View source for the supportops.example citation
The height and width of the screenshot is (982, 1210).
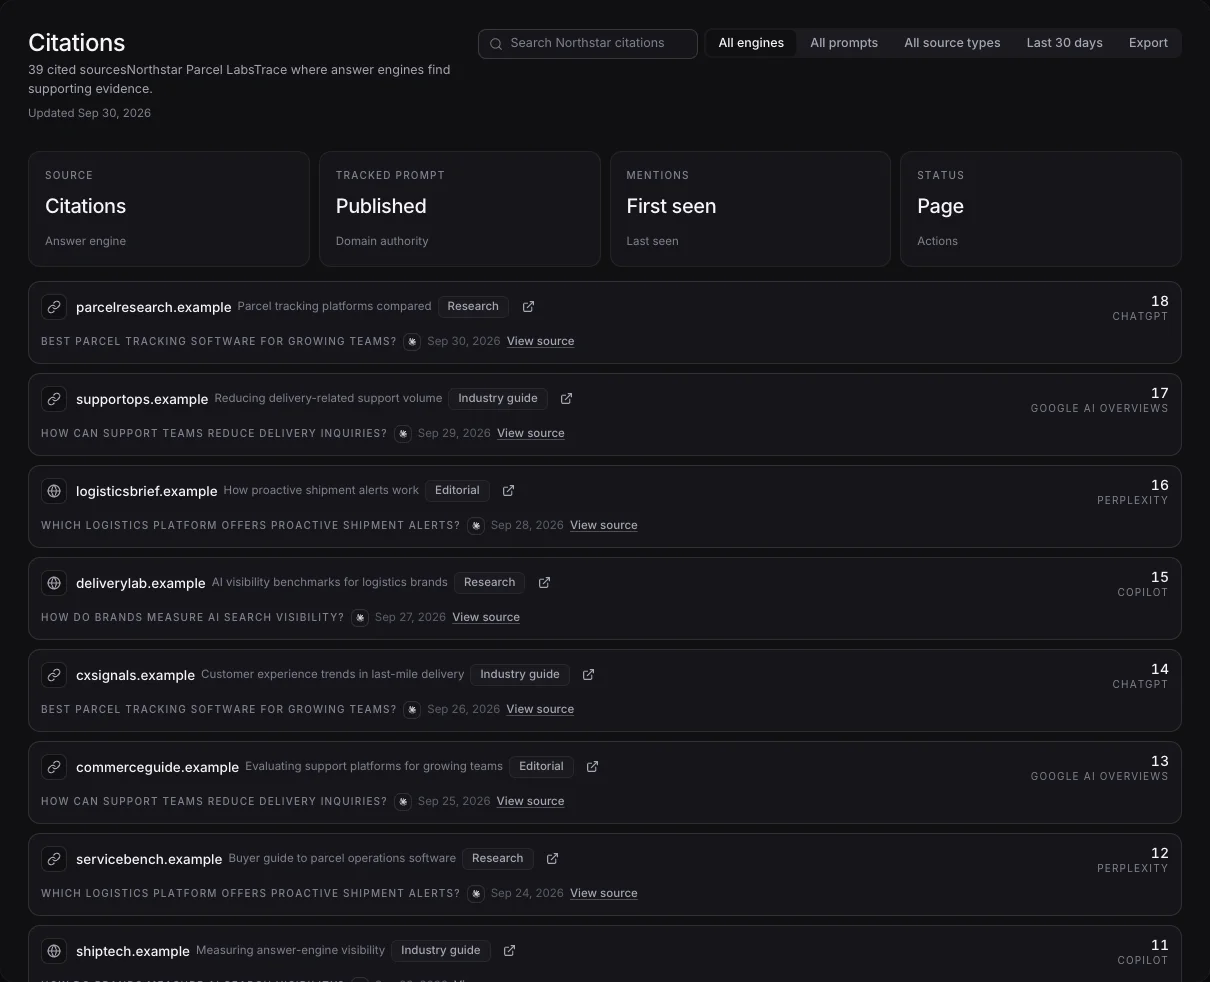(x=531, y=434)
